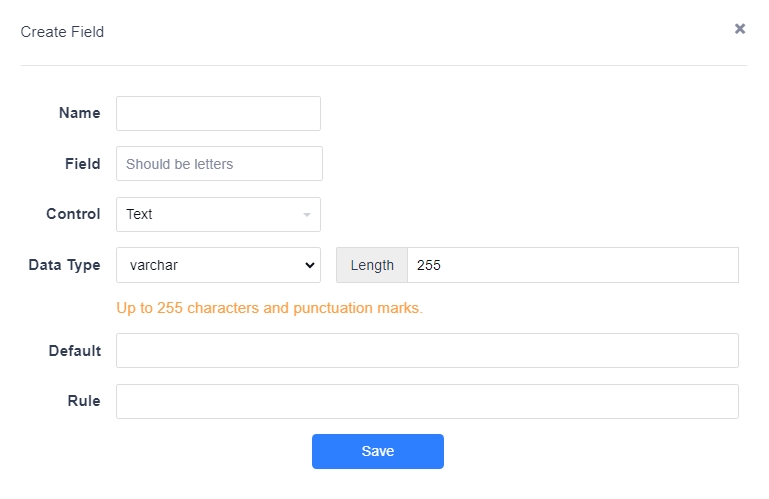Screen dimensions: 769x499
Task: Focus the Rule input field
Action: (427, 401)
